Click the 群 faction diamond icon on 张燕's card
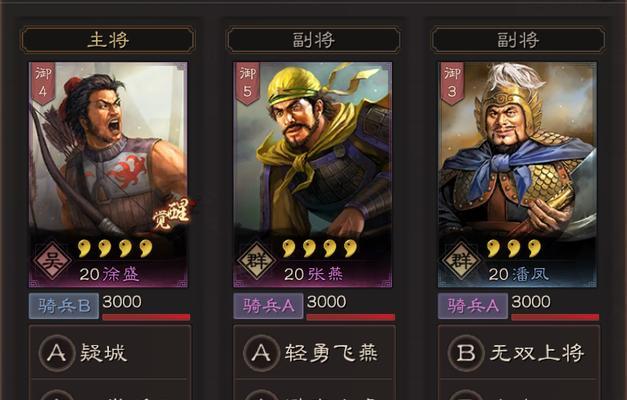Screen dimensions: 627x400 point(257,260)
